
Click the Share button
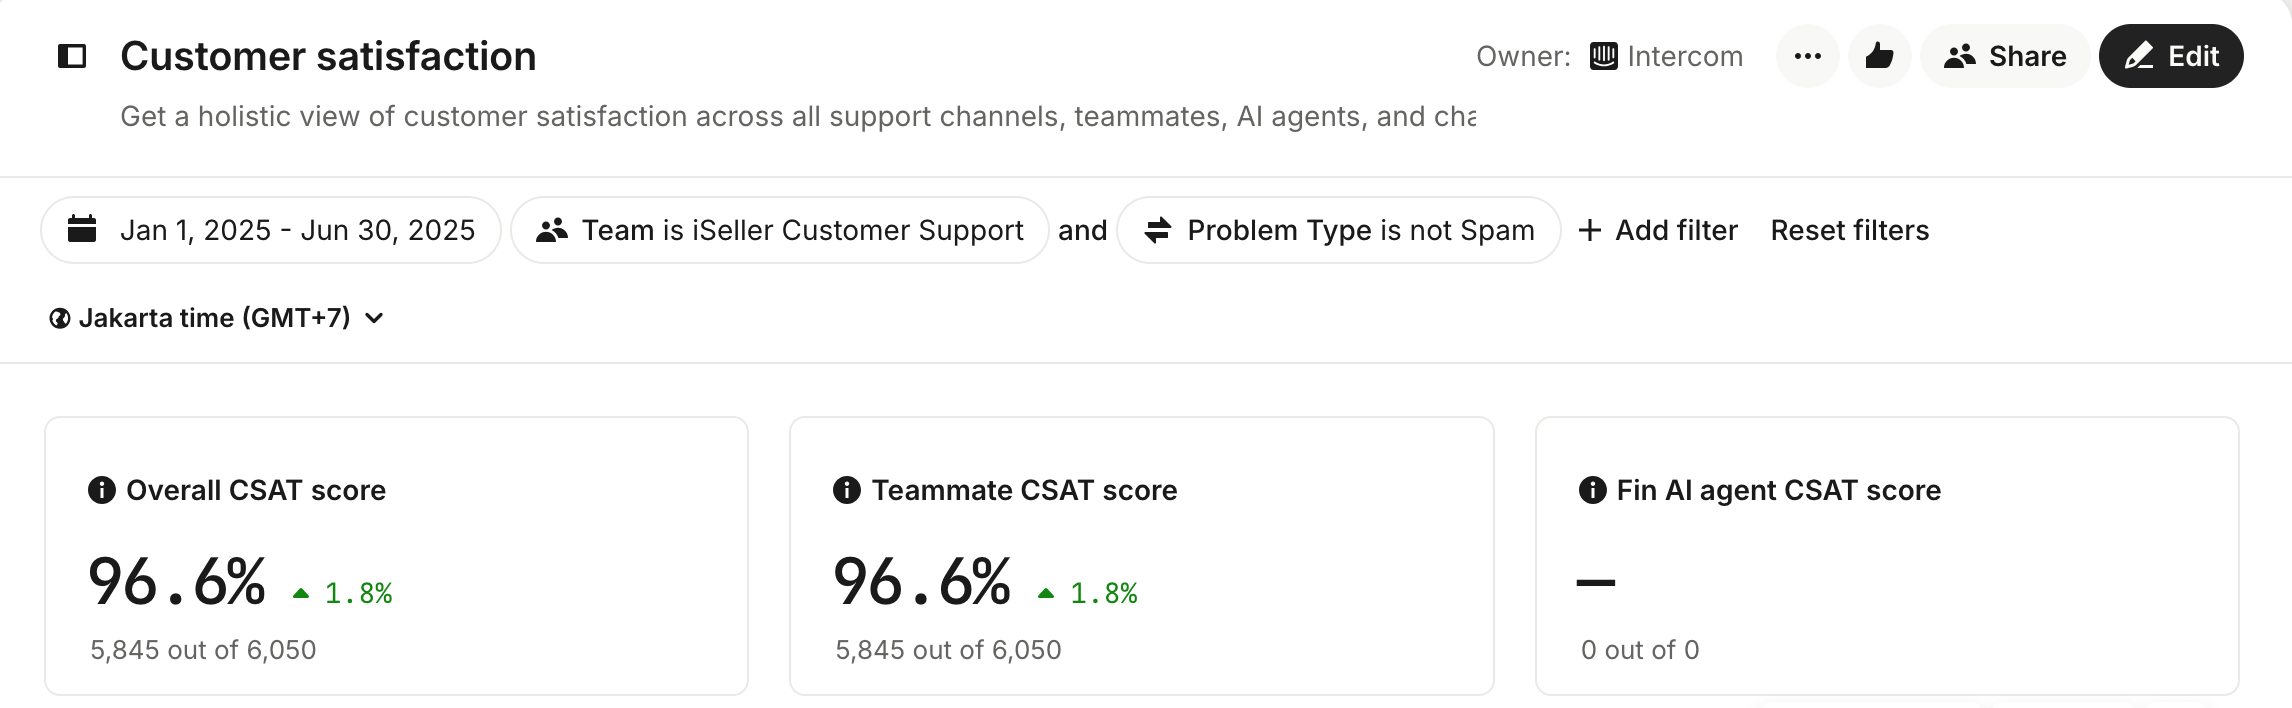[2005, 56]
